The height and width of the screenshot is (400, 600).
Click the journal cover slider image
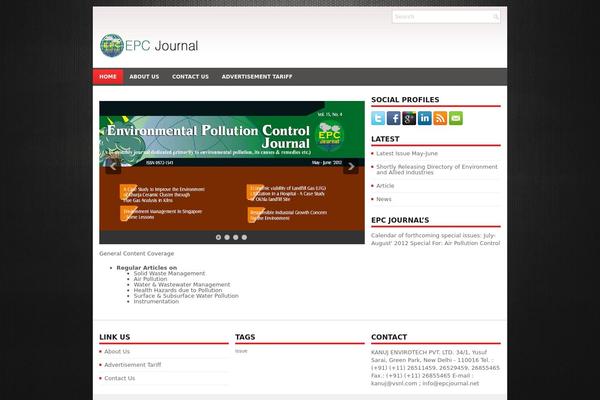(x=232, y=166)
